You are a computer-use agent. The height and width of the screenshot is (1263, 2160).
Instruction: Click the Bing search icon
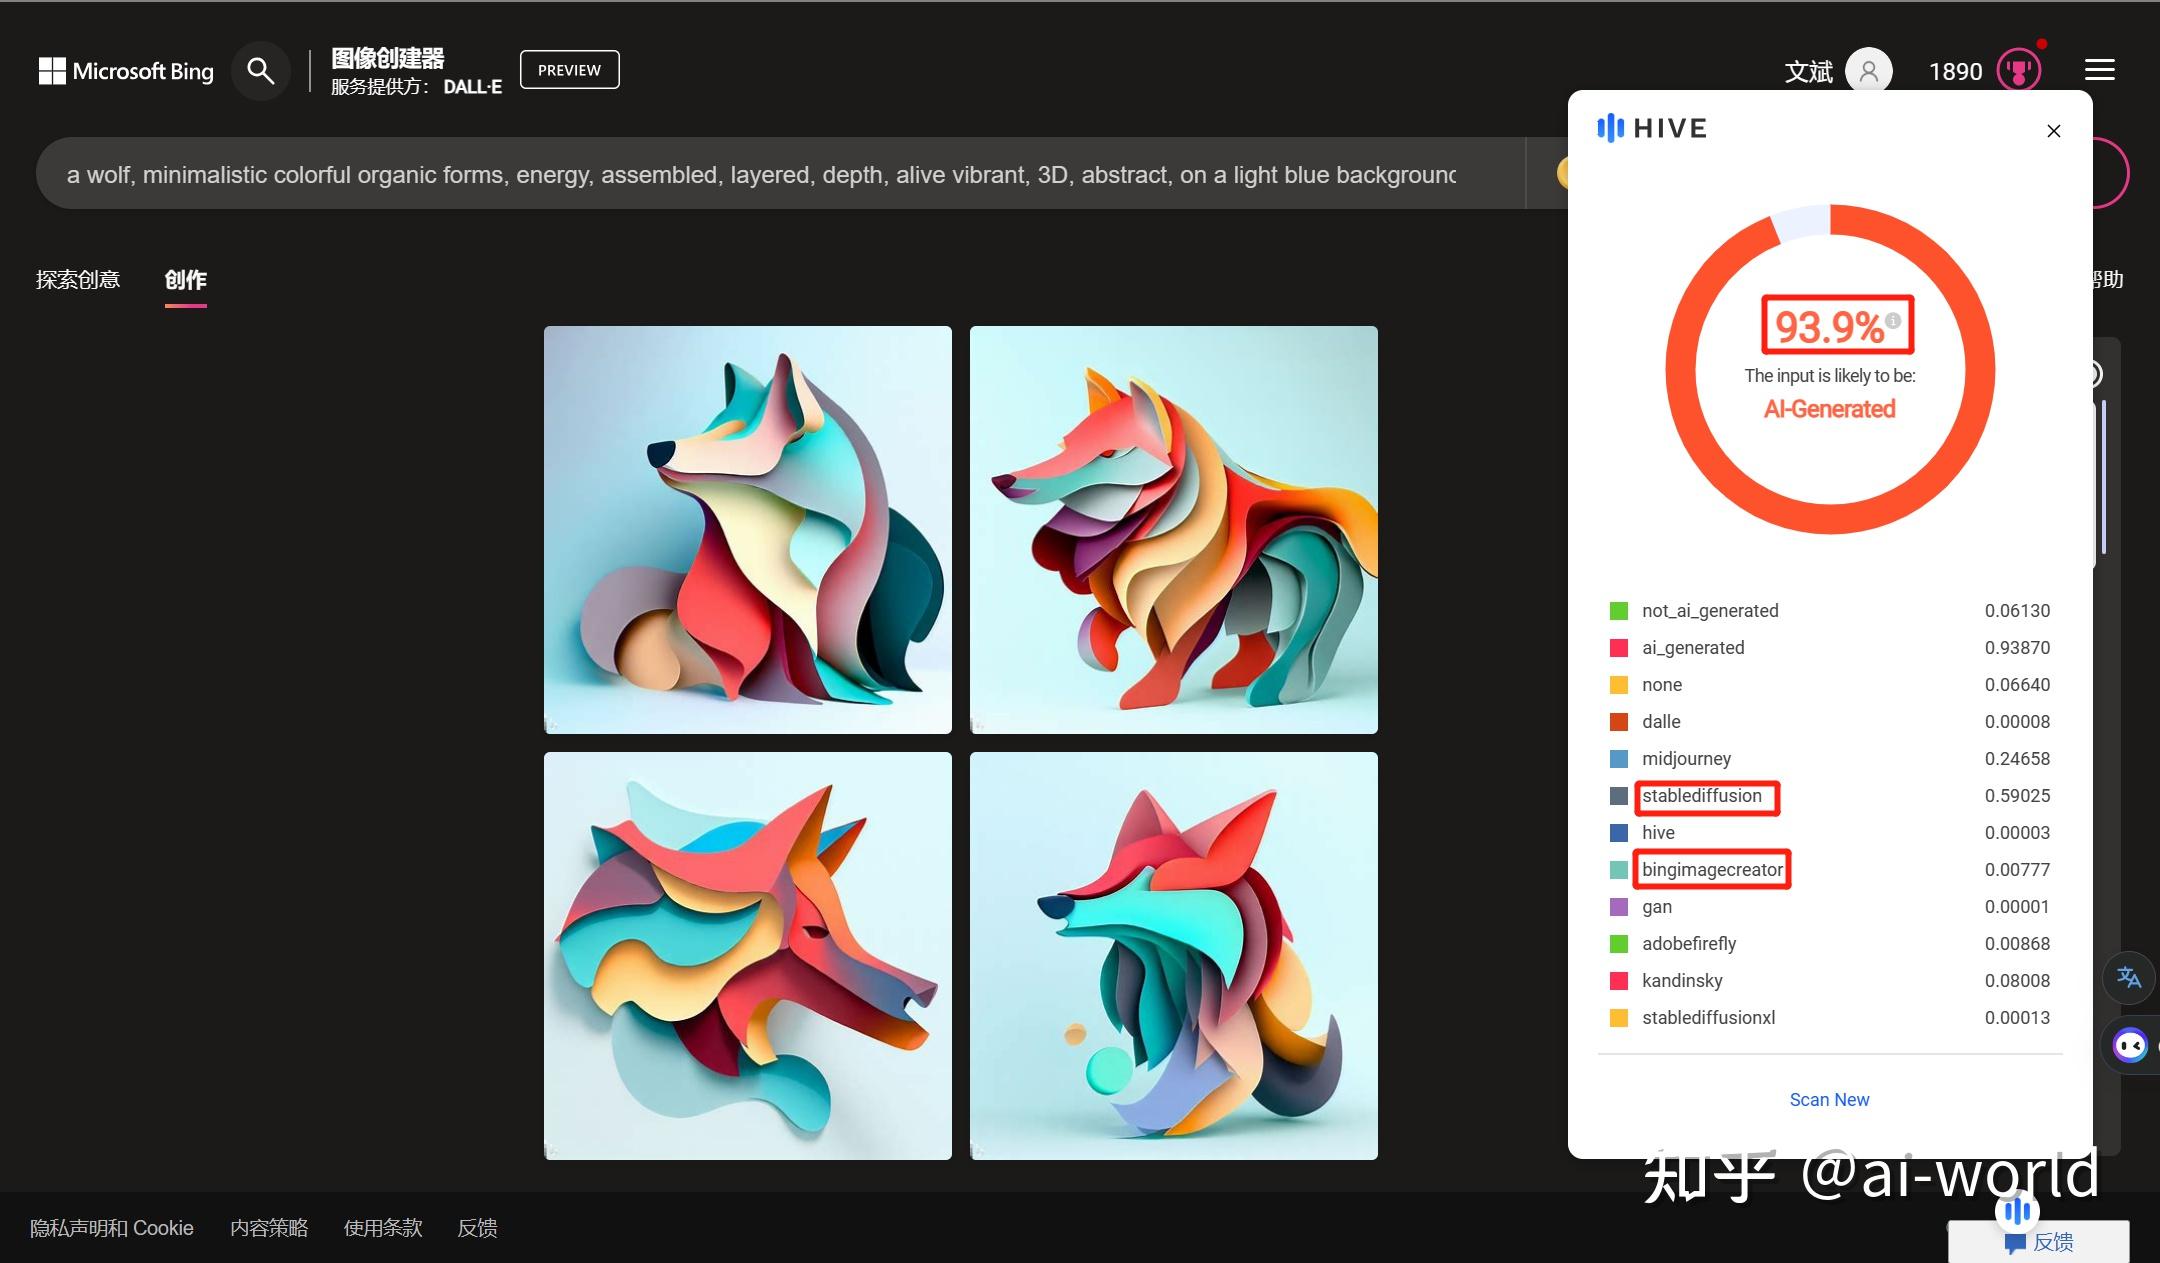coord(259,68)
